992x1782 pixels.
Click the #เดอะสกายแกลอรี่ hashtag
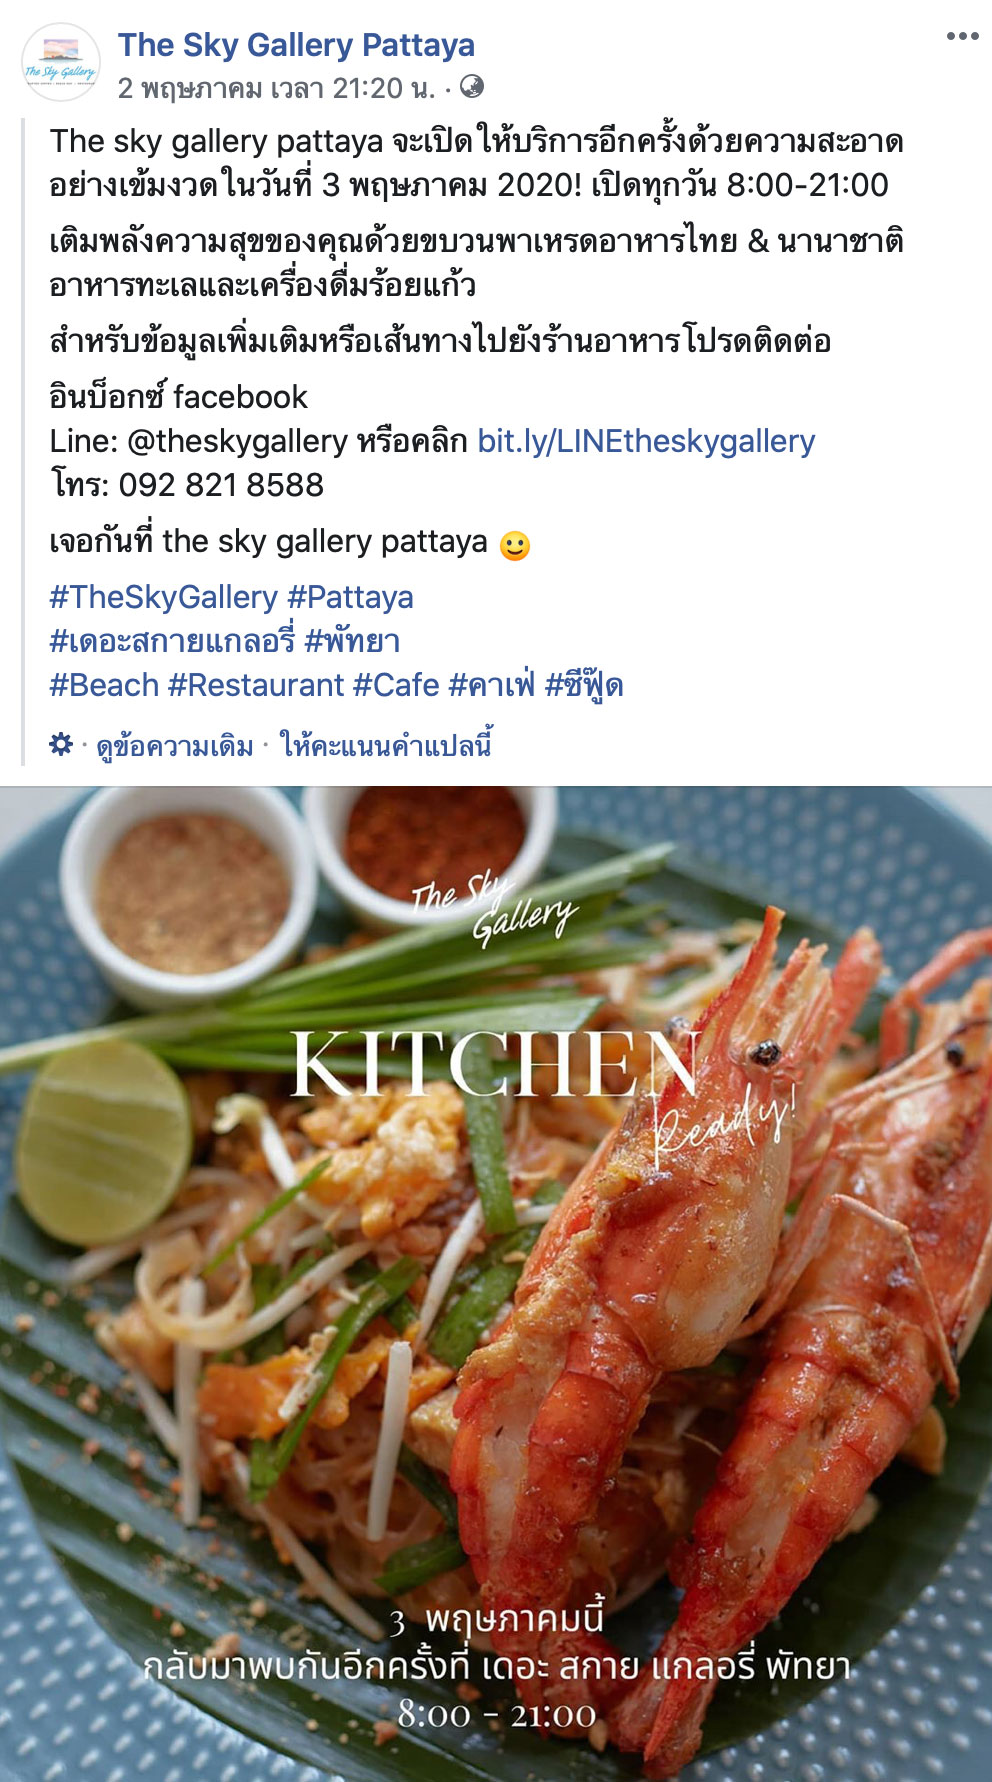pos(171,641)
